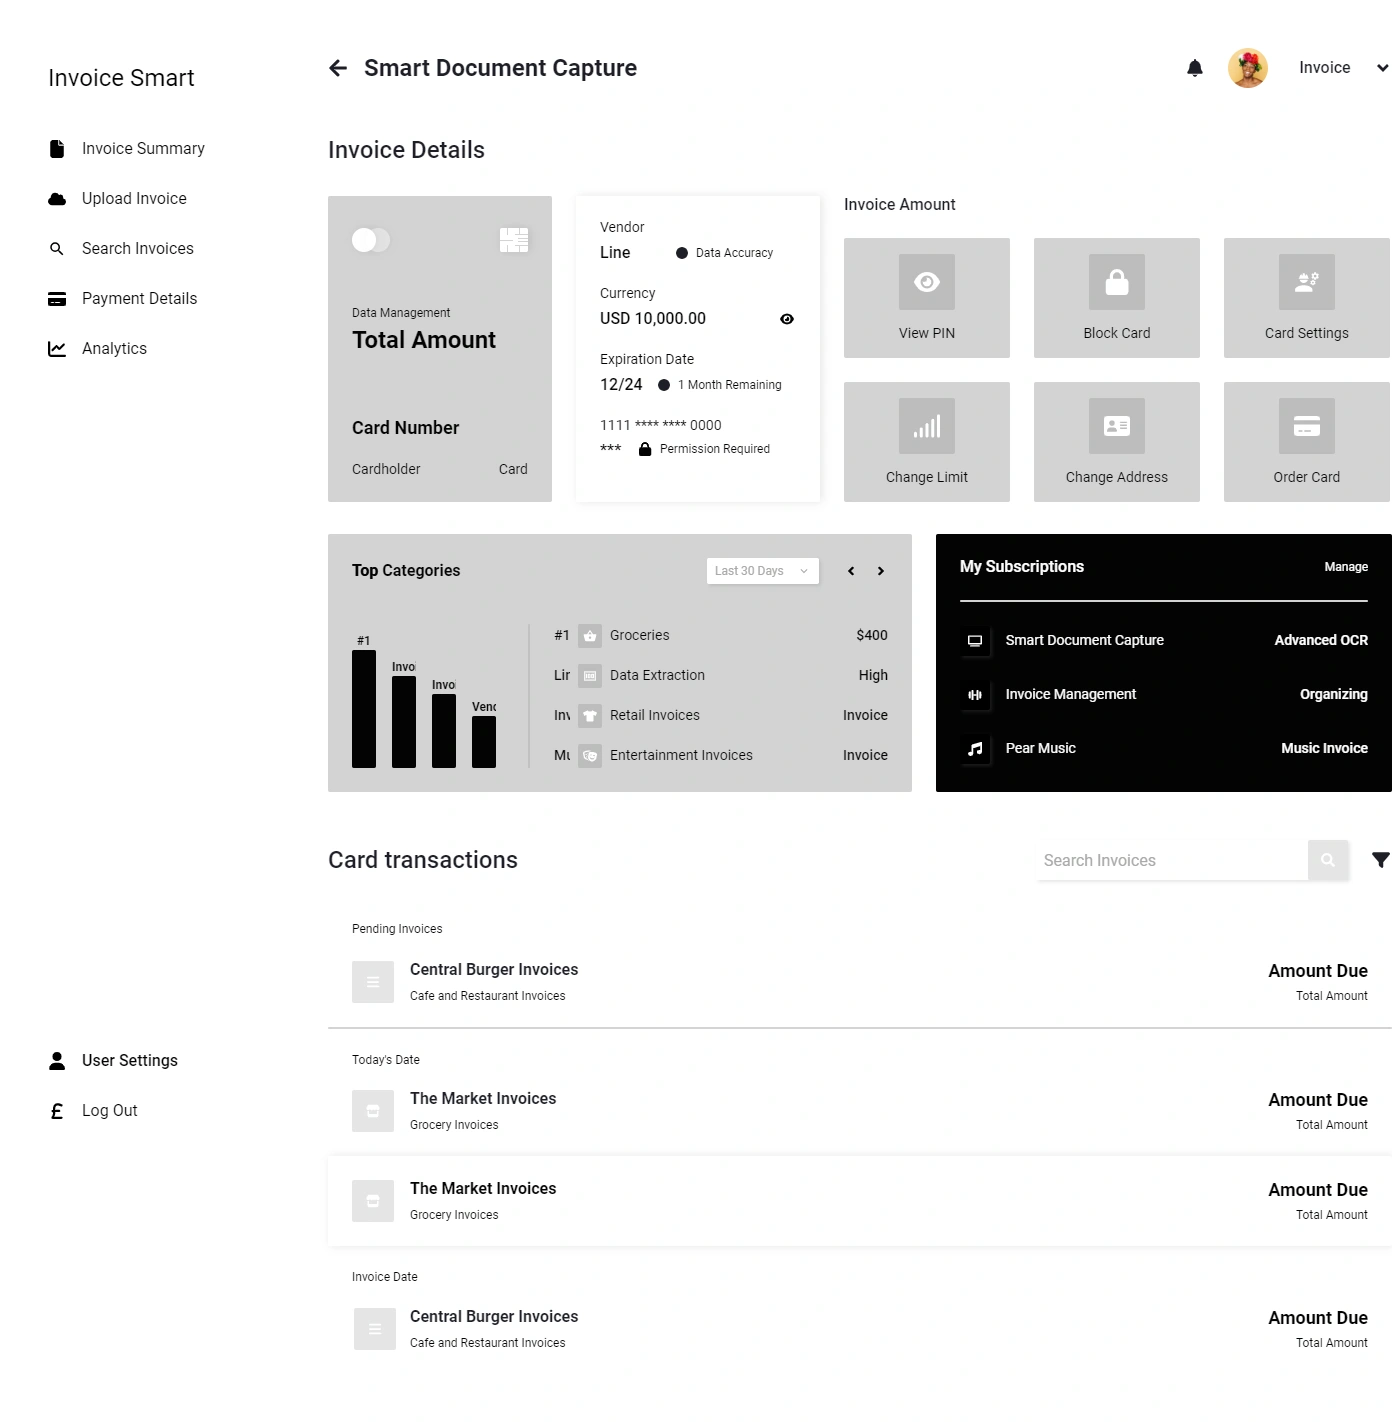Click the Order Card icon
This screenshot has width=1392, height=1422.
pos(1306,427)
